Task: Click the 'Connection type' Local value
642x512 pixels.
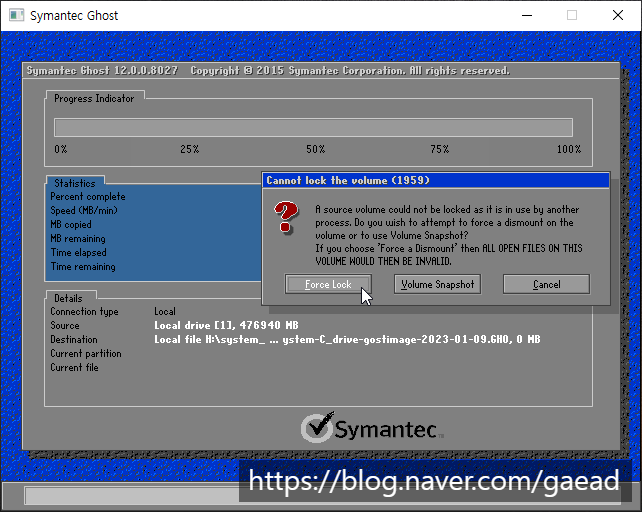Action: pos(165,312)
